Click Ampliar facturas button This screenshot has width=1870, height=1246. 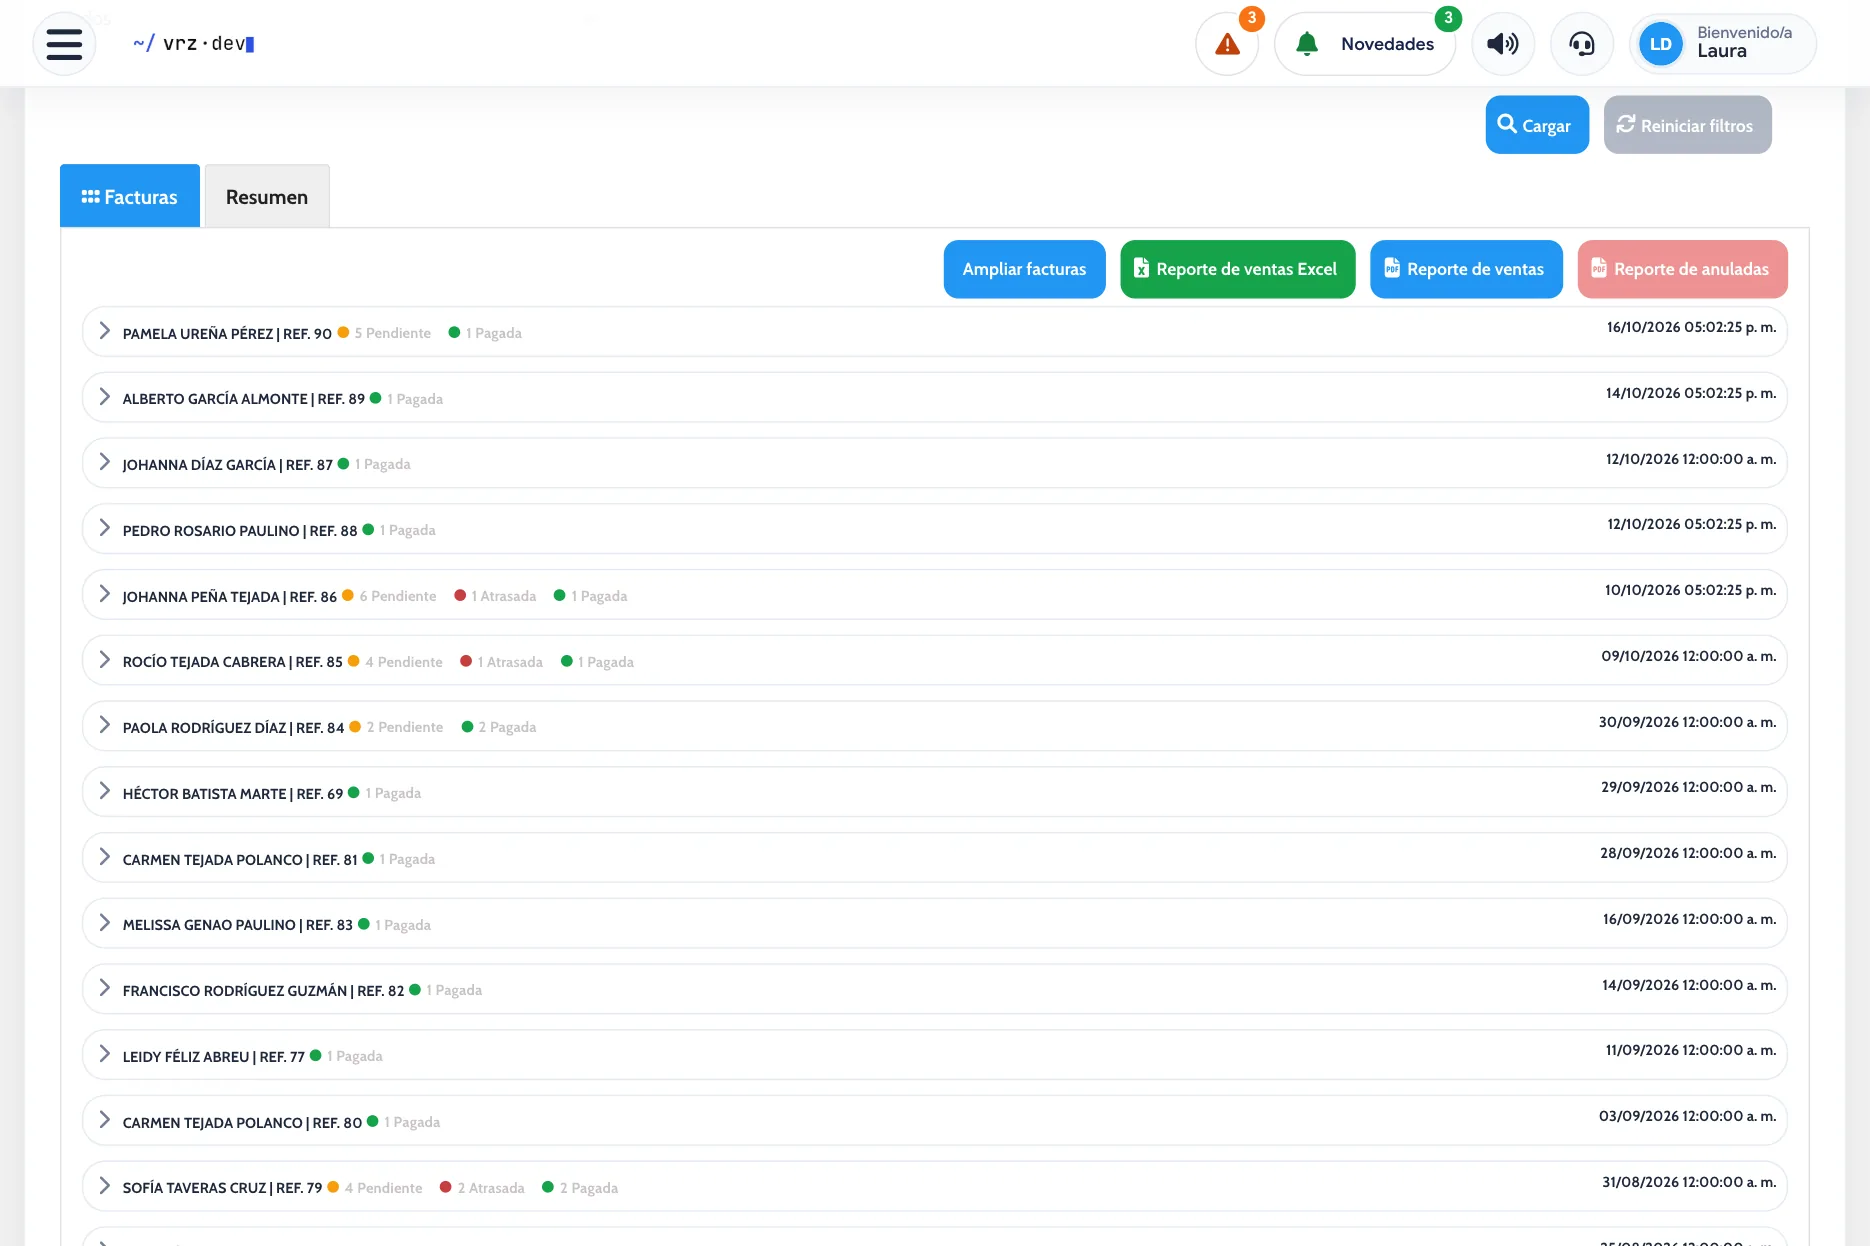pos(1024,269)
